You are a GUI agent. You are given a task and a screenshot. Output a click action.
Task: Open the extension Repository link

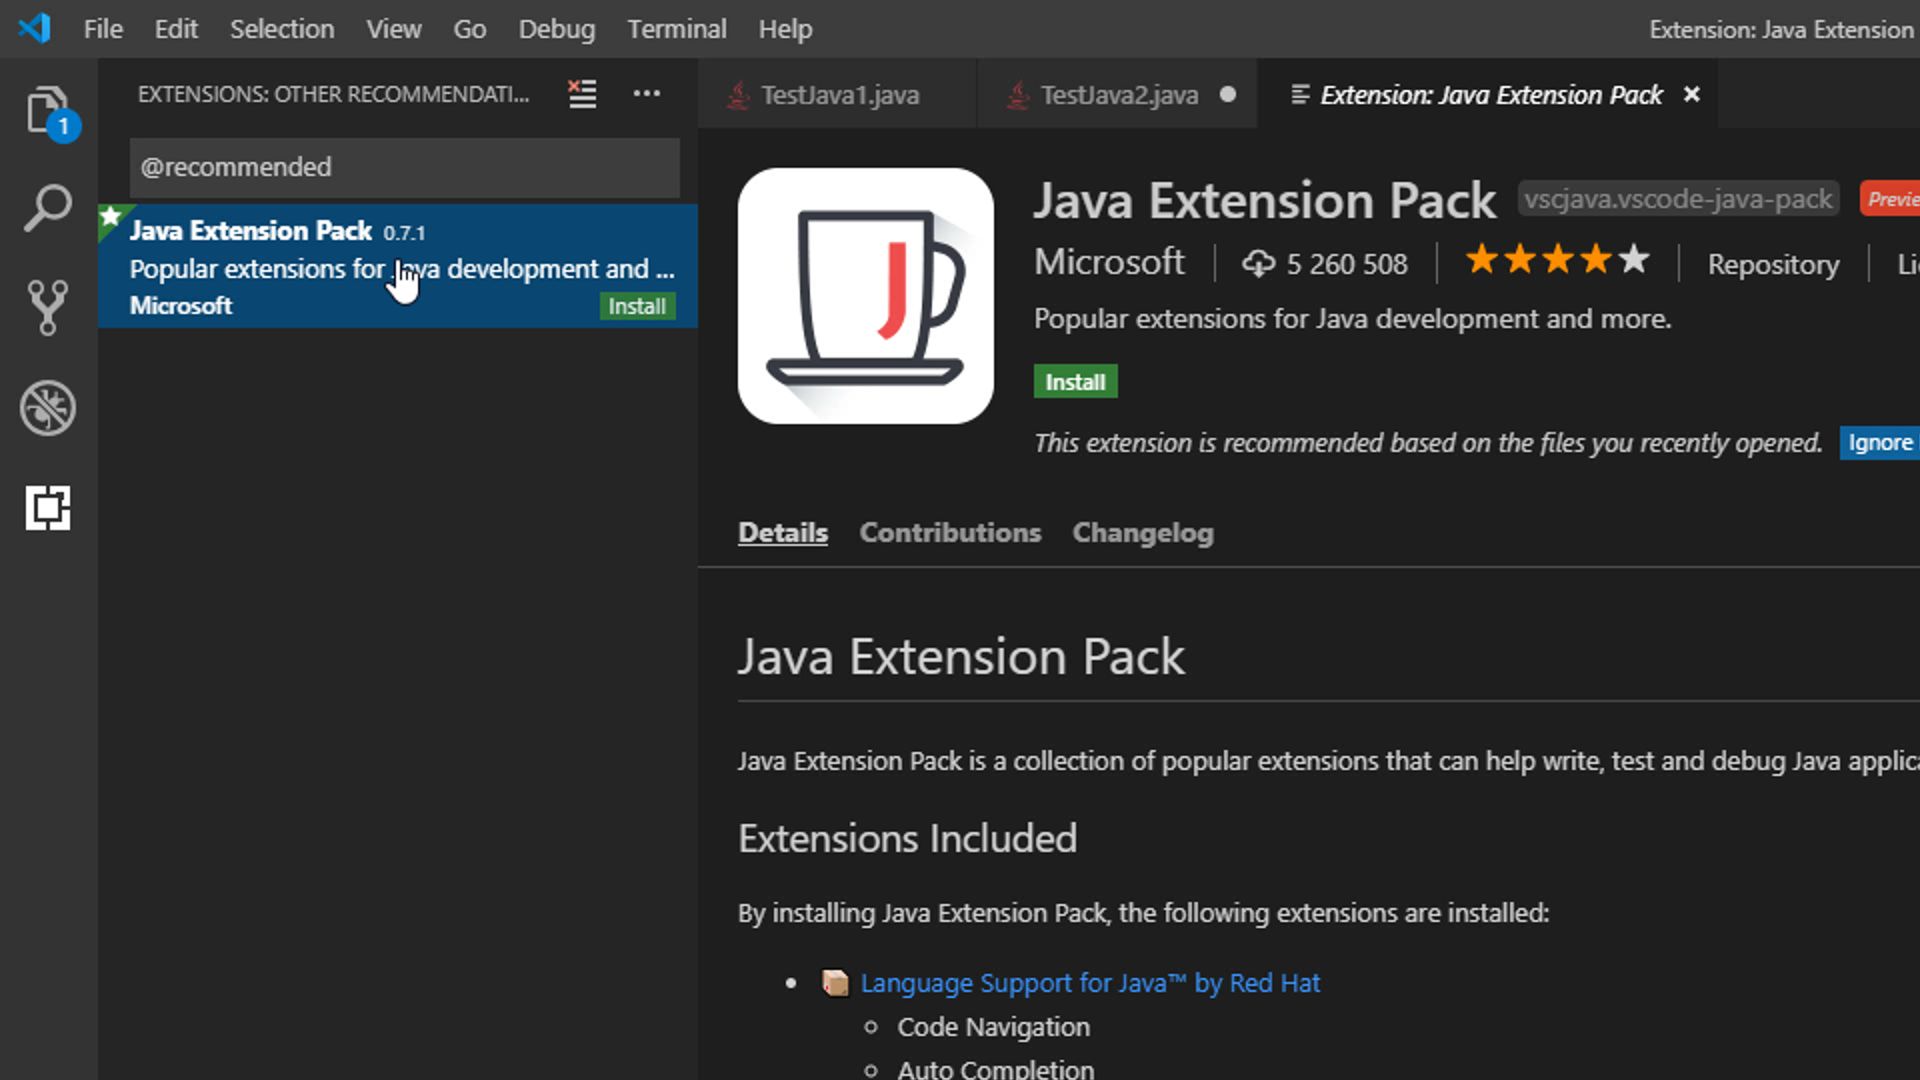(x=1773, y=264)
